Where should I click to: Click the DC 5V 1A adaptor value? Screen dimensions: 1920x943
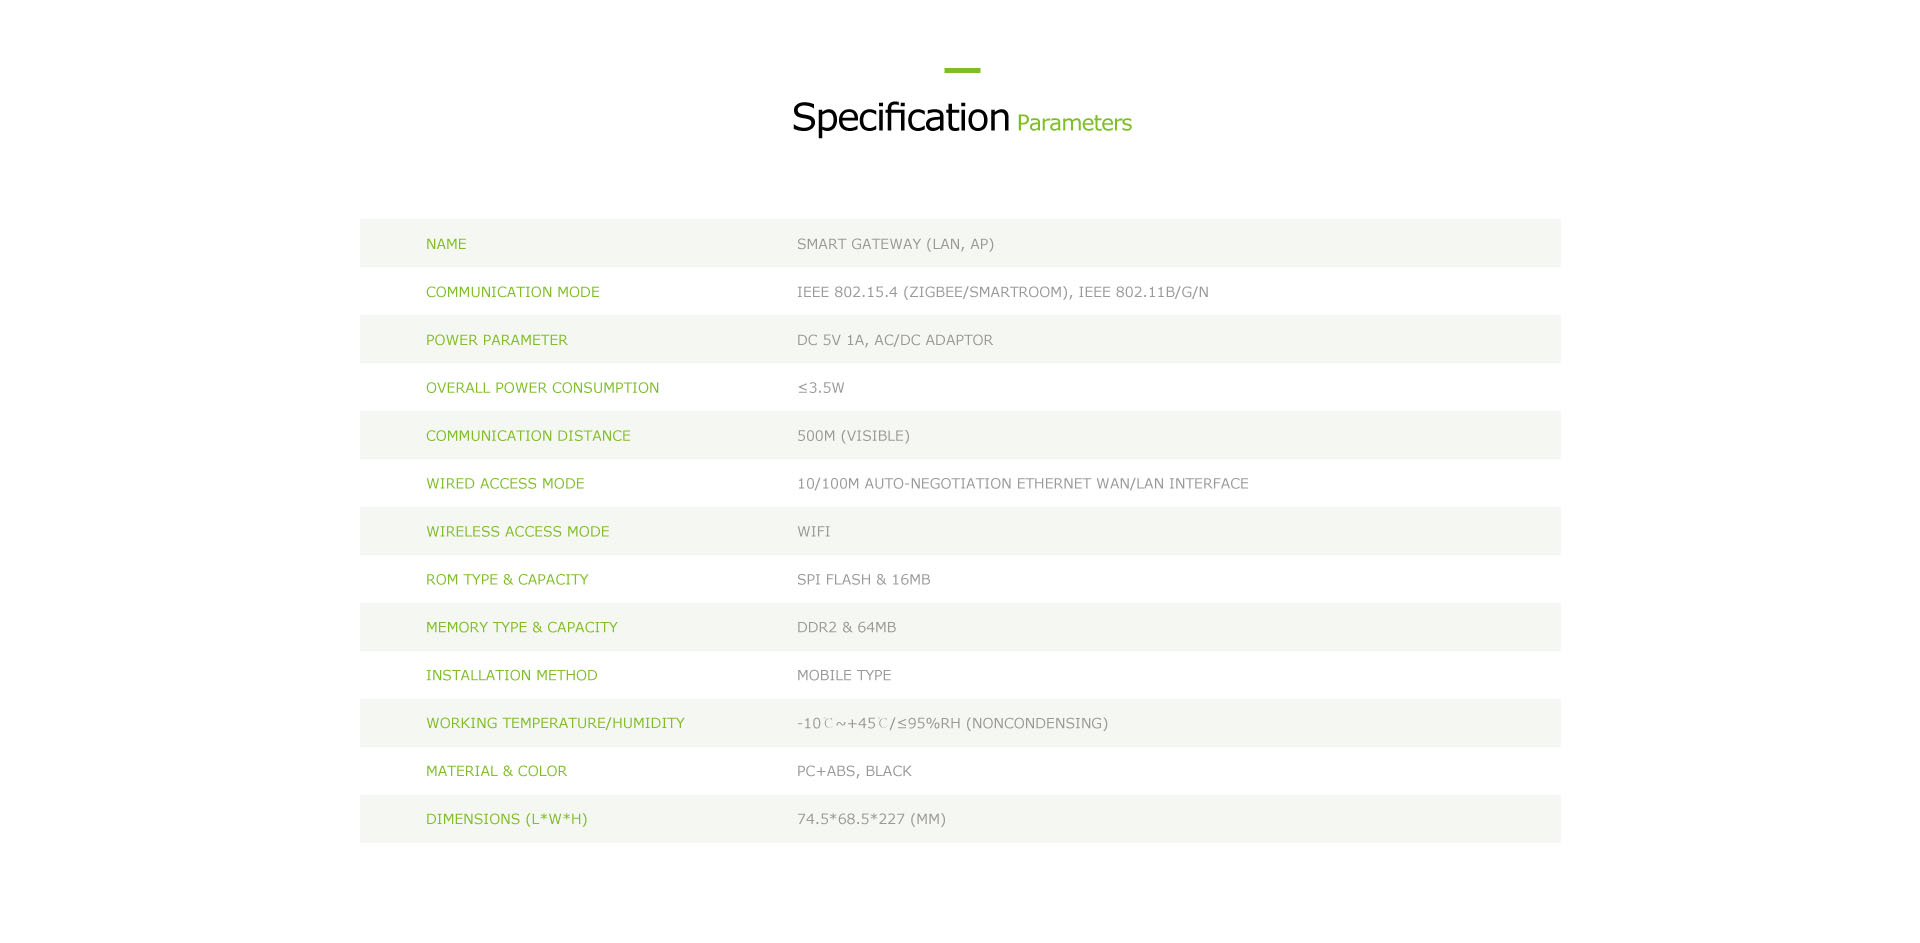pyautogui.click(x=895, y=340)
